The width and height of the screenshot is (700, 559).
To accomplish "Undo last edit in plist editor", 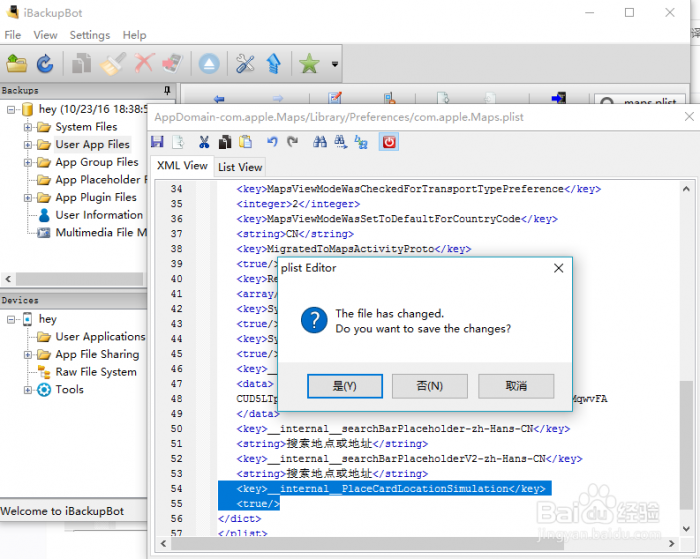I will tap(272, 142).
